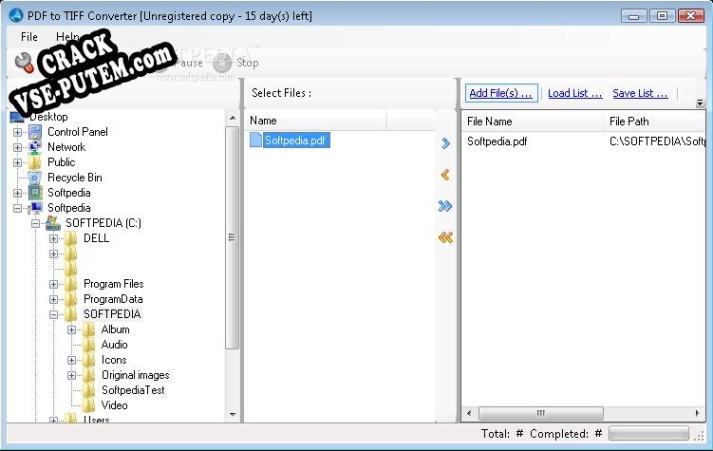713x451 pixels.
Task: Click the Icons folder
Action: [114, 360]
